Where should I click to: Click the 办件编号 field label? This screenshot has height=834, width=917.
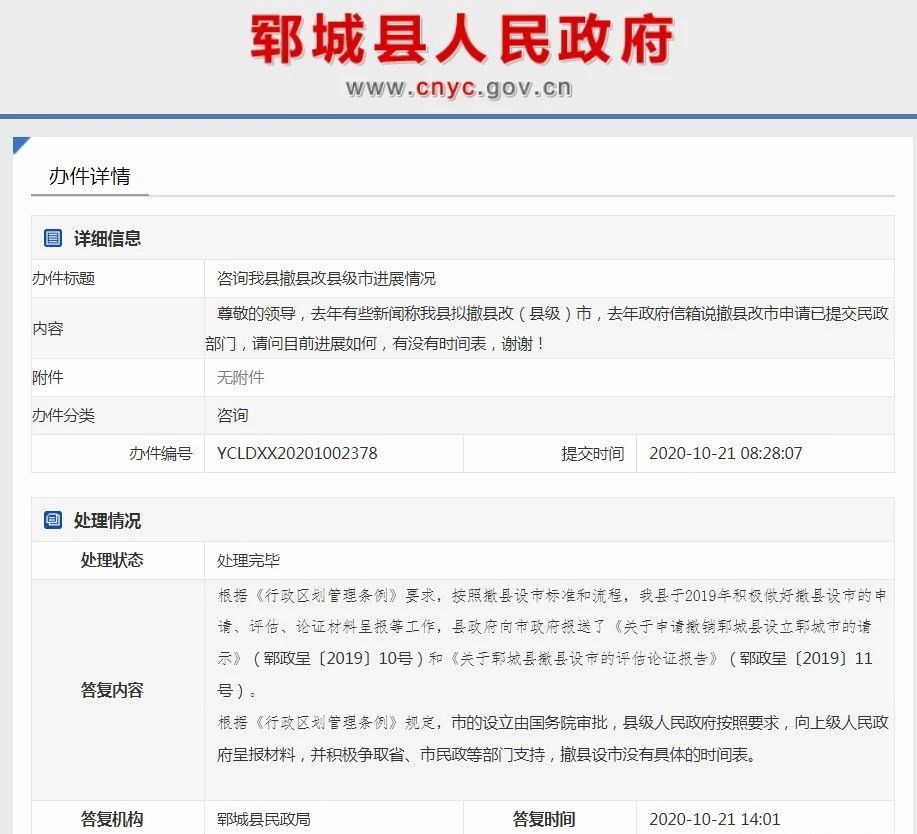click(x=160, y=453)
